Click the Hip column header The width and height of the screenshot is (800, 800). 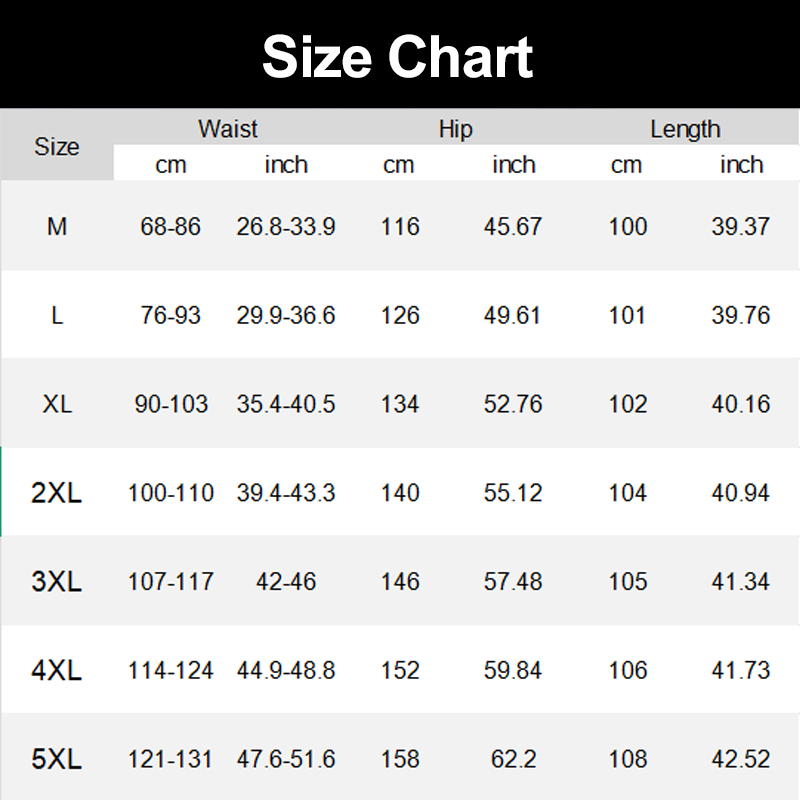tap(455, 129)
